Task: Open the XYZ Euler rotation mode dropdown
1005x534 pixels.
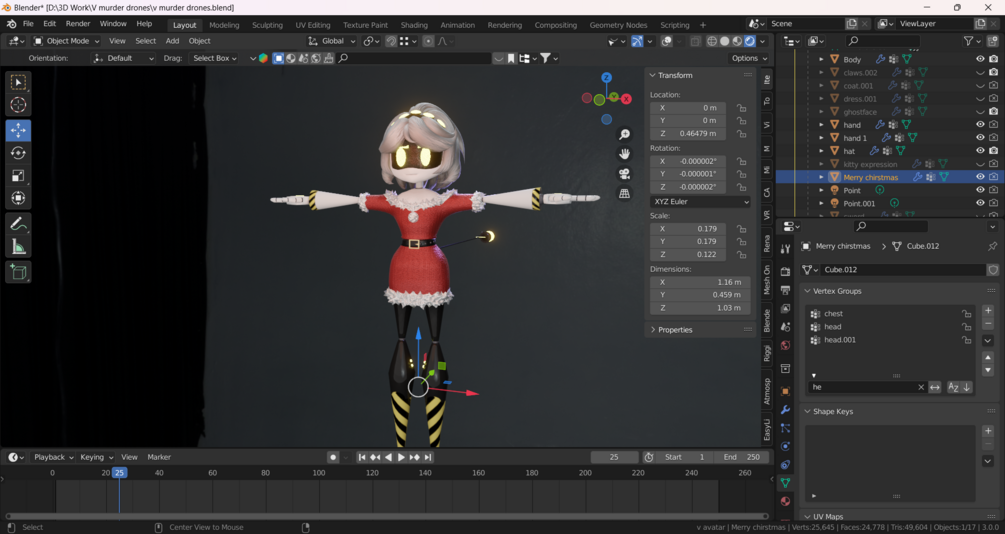Action: (700, 201)
